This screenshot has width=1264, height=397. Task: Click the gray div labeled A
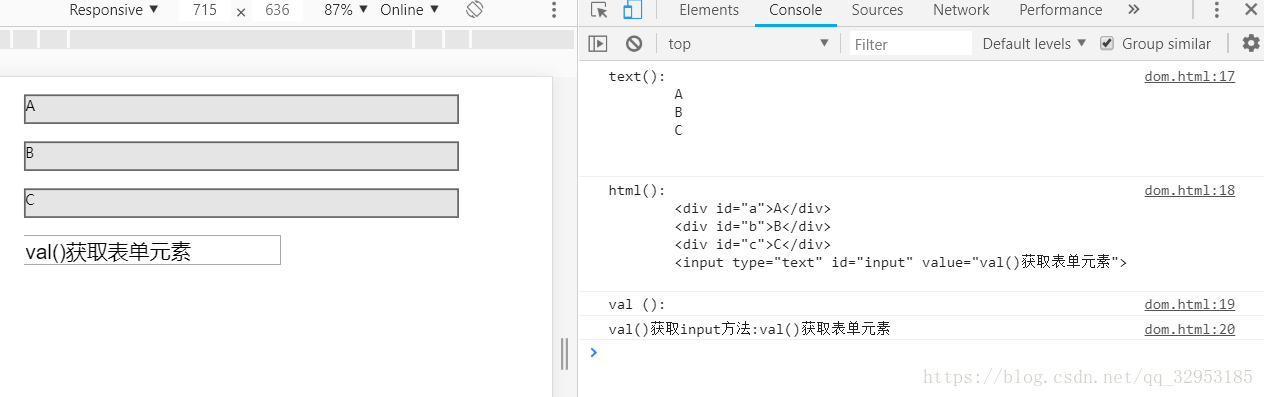241,109
